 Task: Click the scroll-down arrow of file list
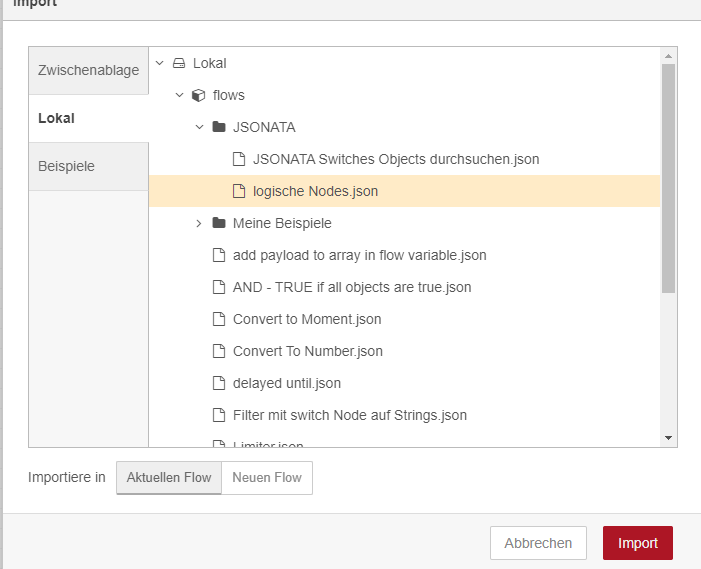coord(668,438)
